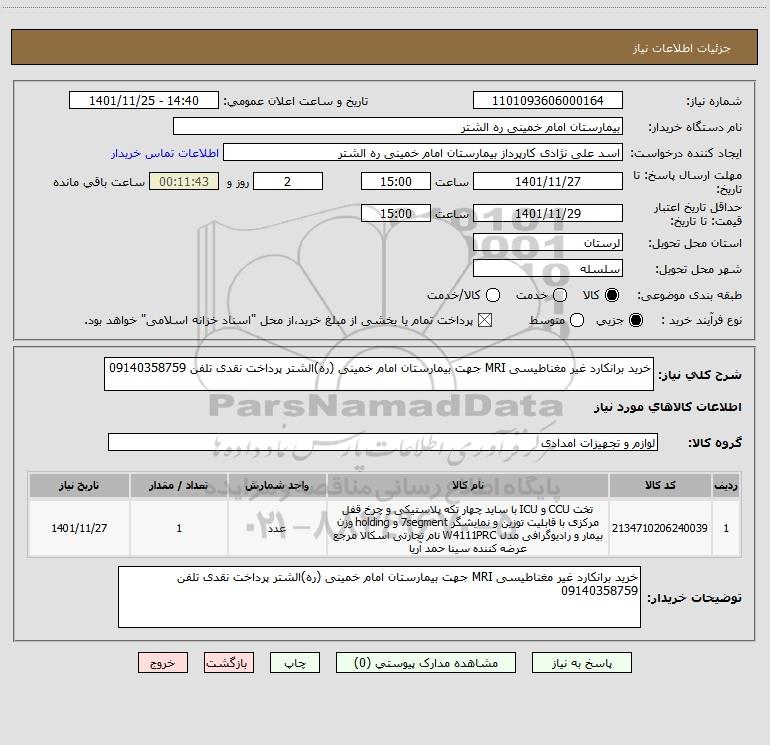
Task: Click the کد کالا column header
Action: point(660,485)
